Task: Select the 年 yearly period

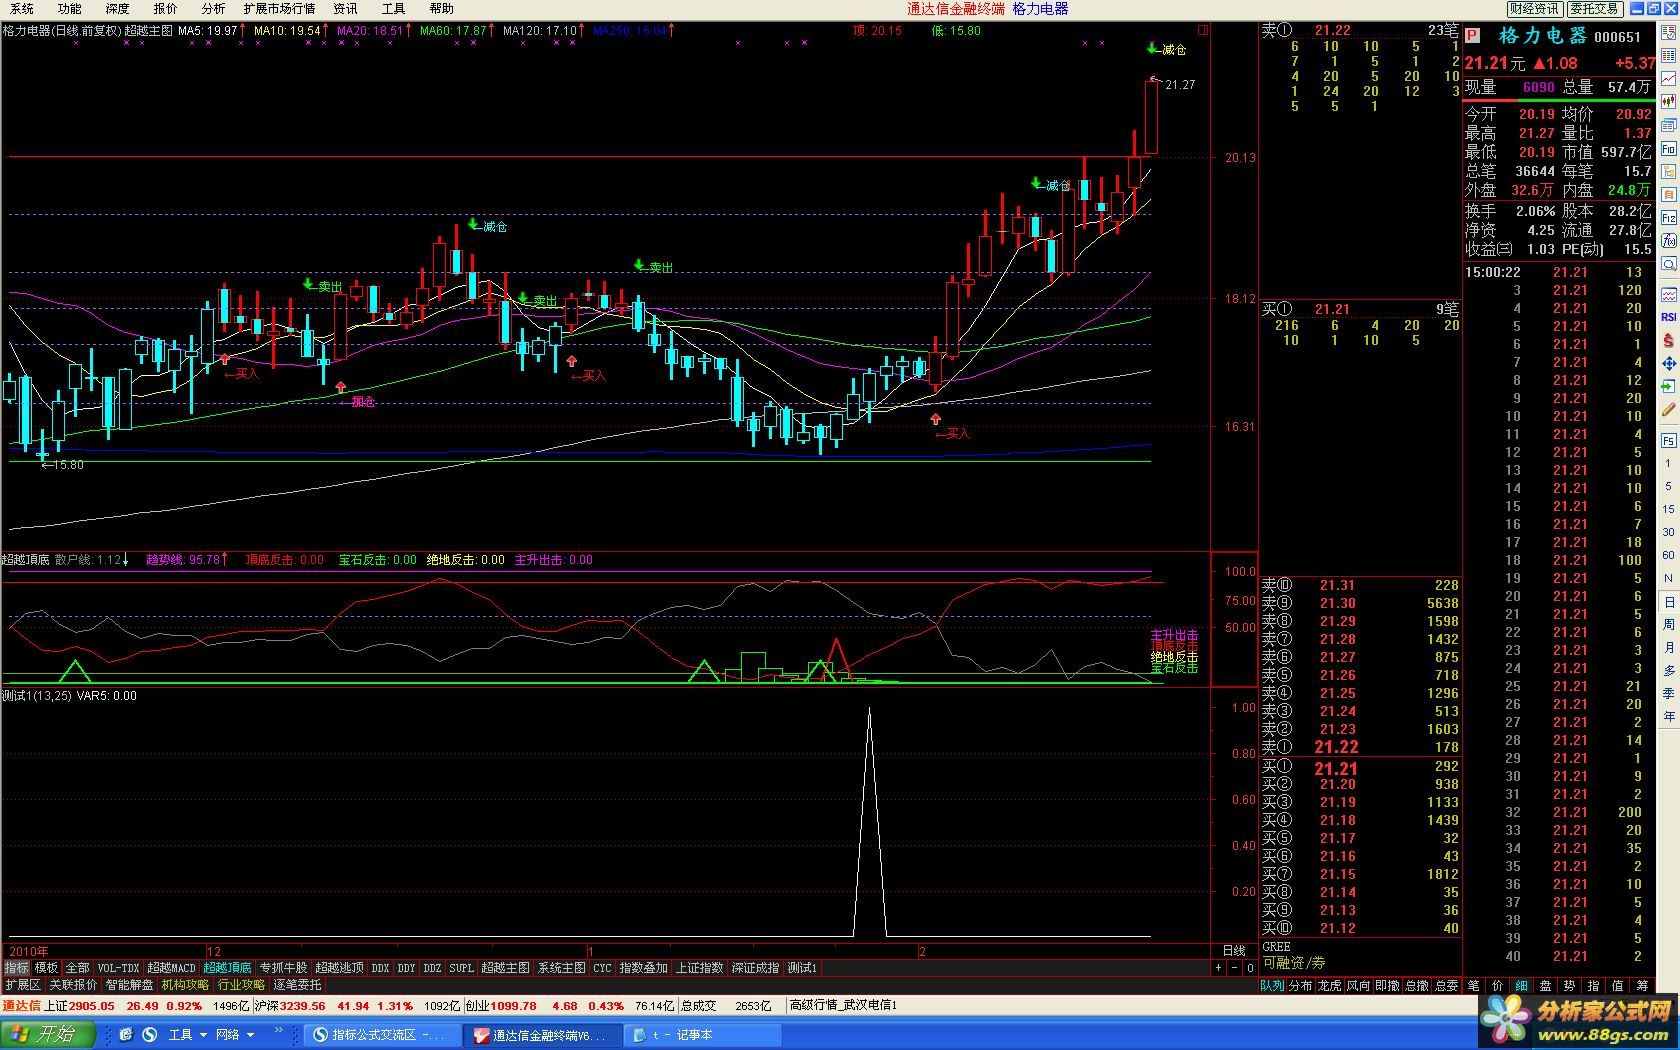Action: click(1668, 716)
